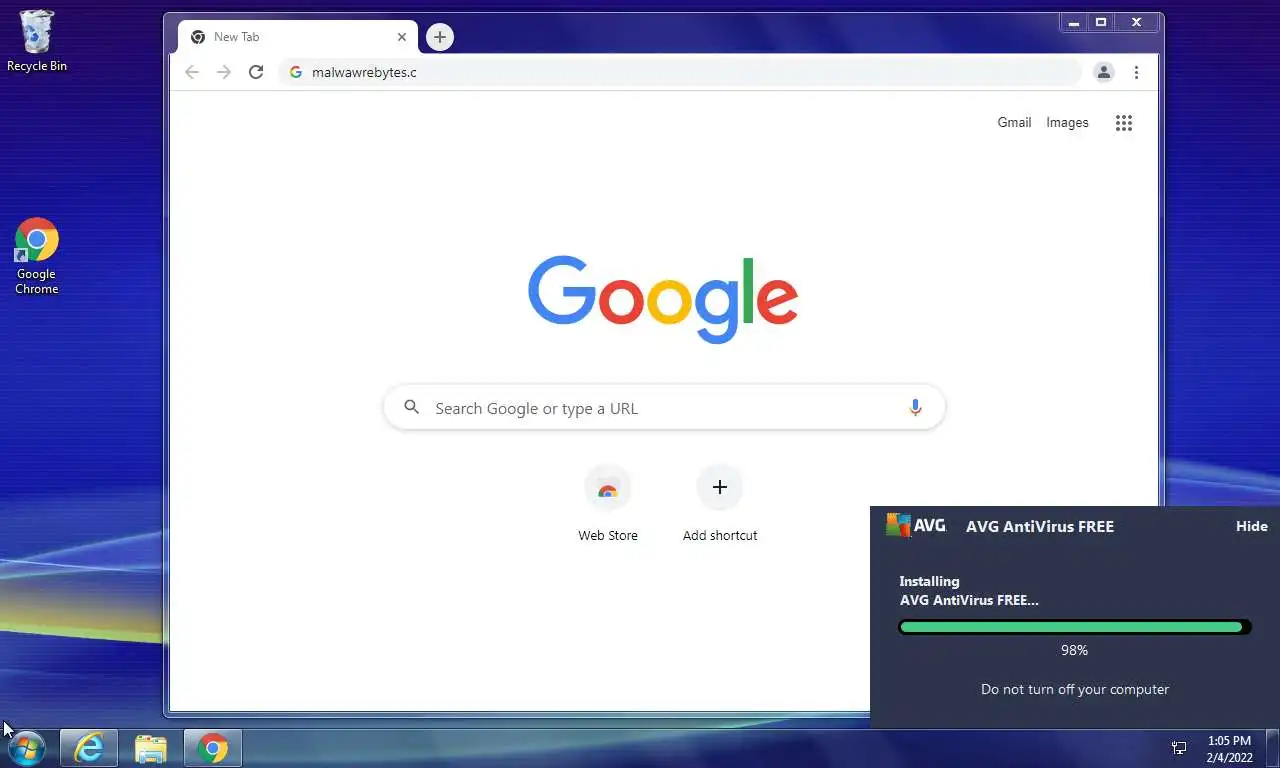Select the Recycle Bin desktop icon
Screen dimensions: 1280x768
(x=37, y=42)
